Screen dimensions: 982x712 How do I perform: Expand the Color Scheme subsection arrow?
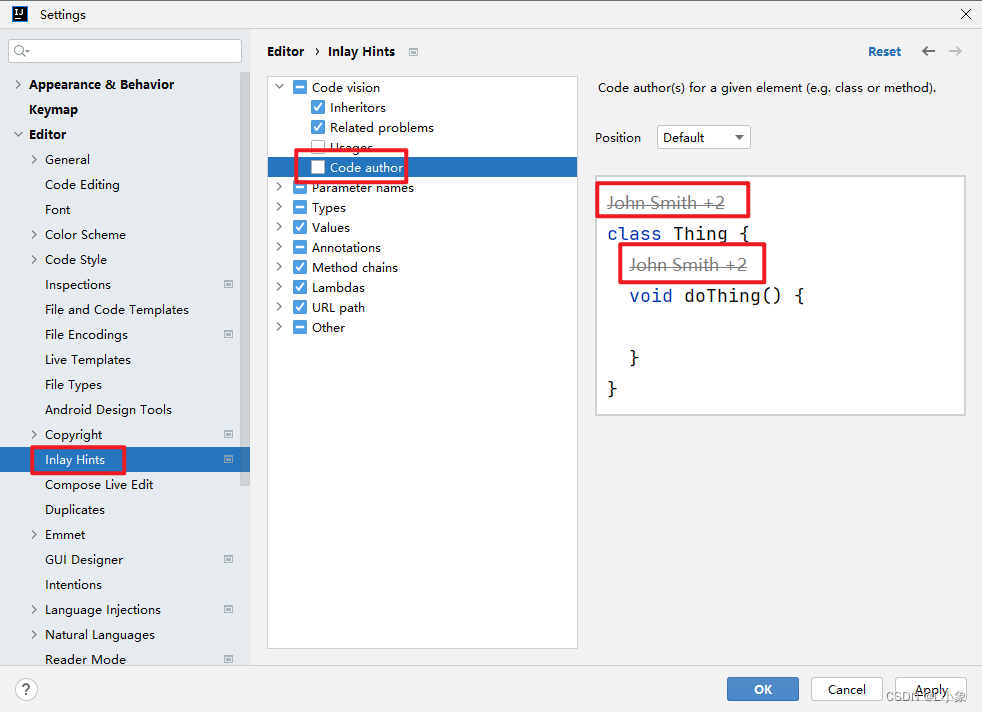(34, 235)
